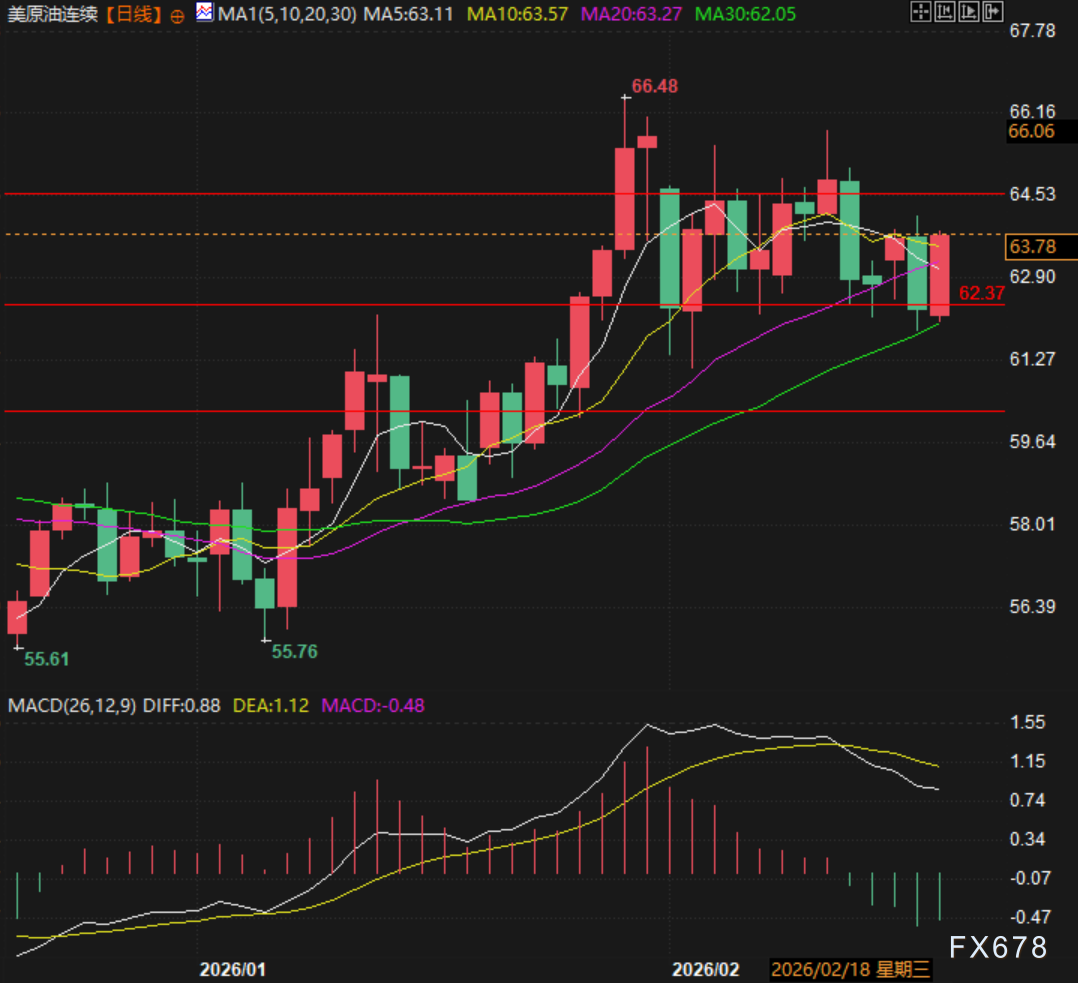This screenshot has height=983, width=1078.
Task: Click the 66.48 high price marker
Action: pyautogui.click(x=654, y=86)
